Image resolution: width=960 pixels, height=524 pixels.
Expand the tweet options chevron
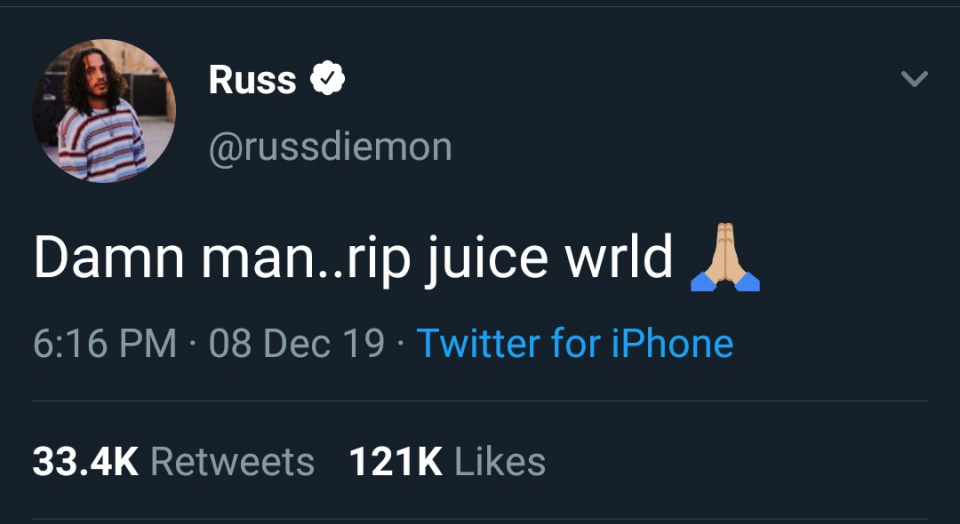914,79
